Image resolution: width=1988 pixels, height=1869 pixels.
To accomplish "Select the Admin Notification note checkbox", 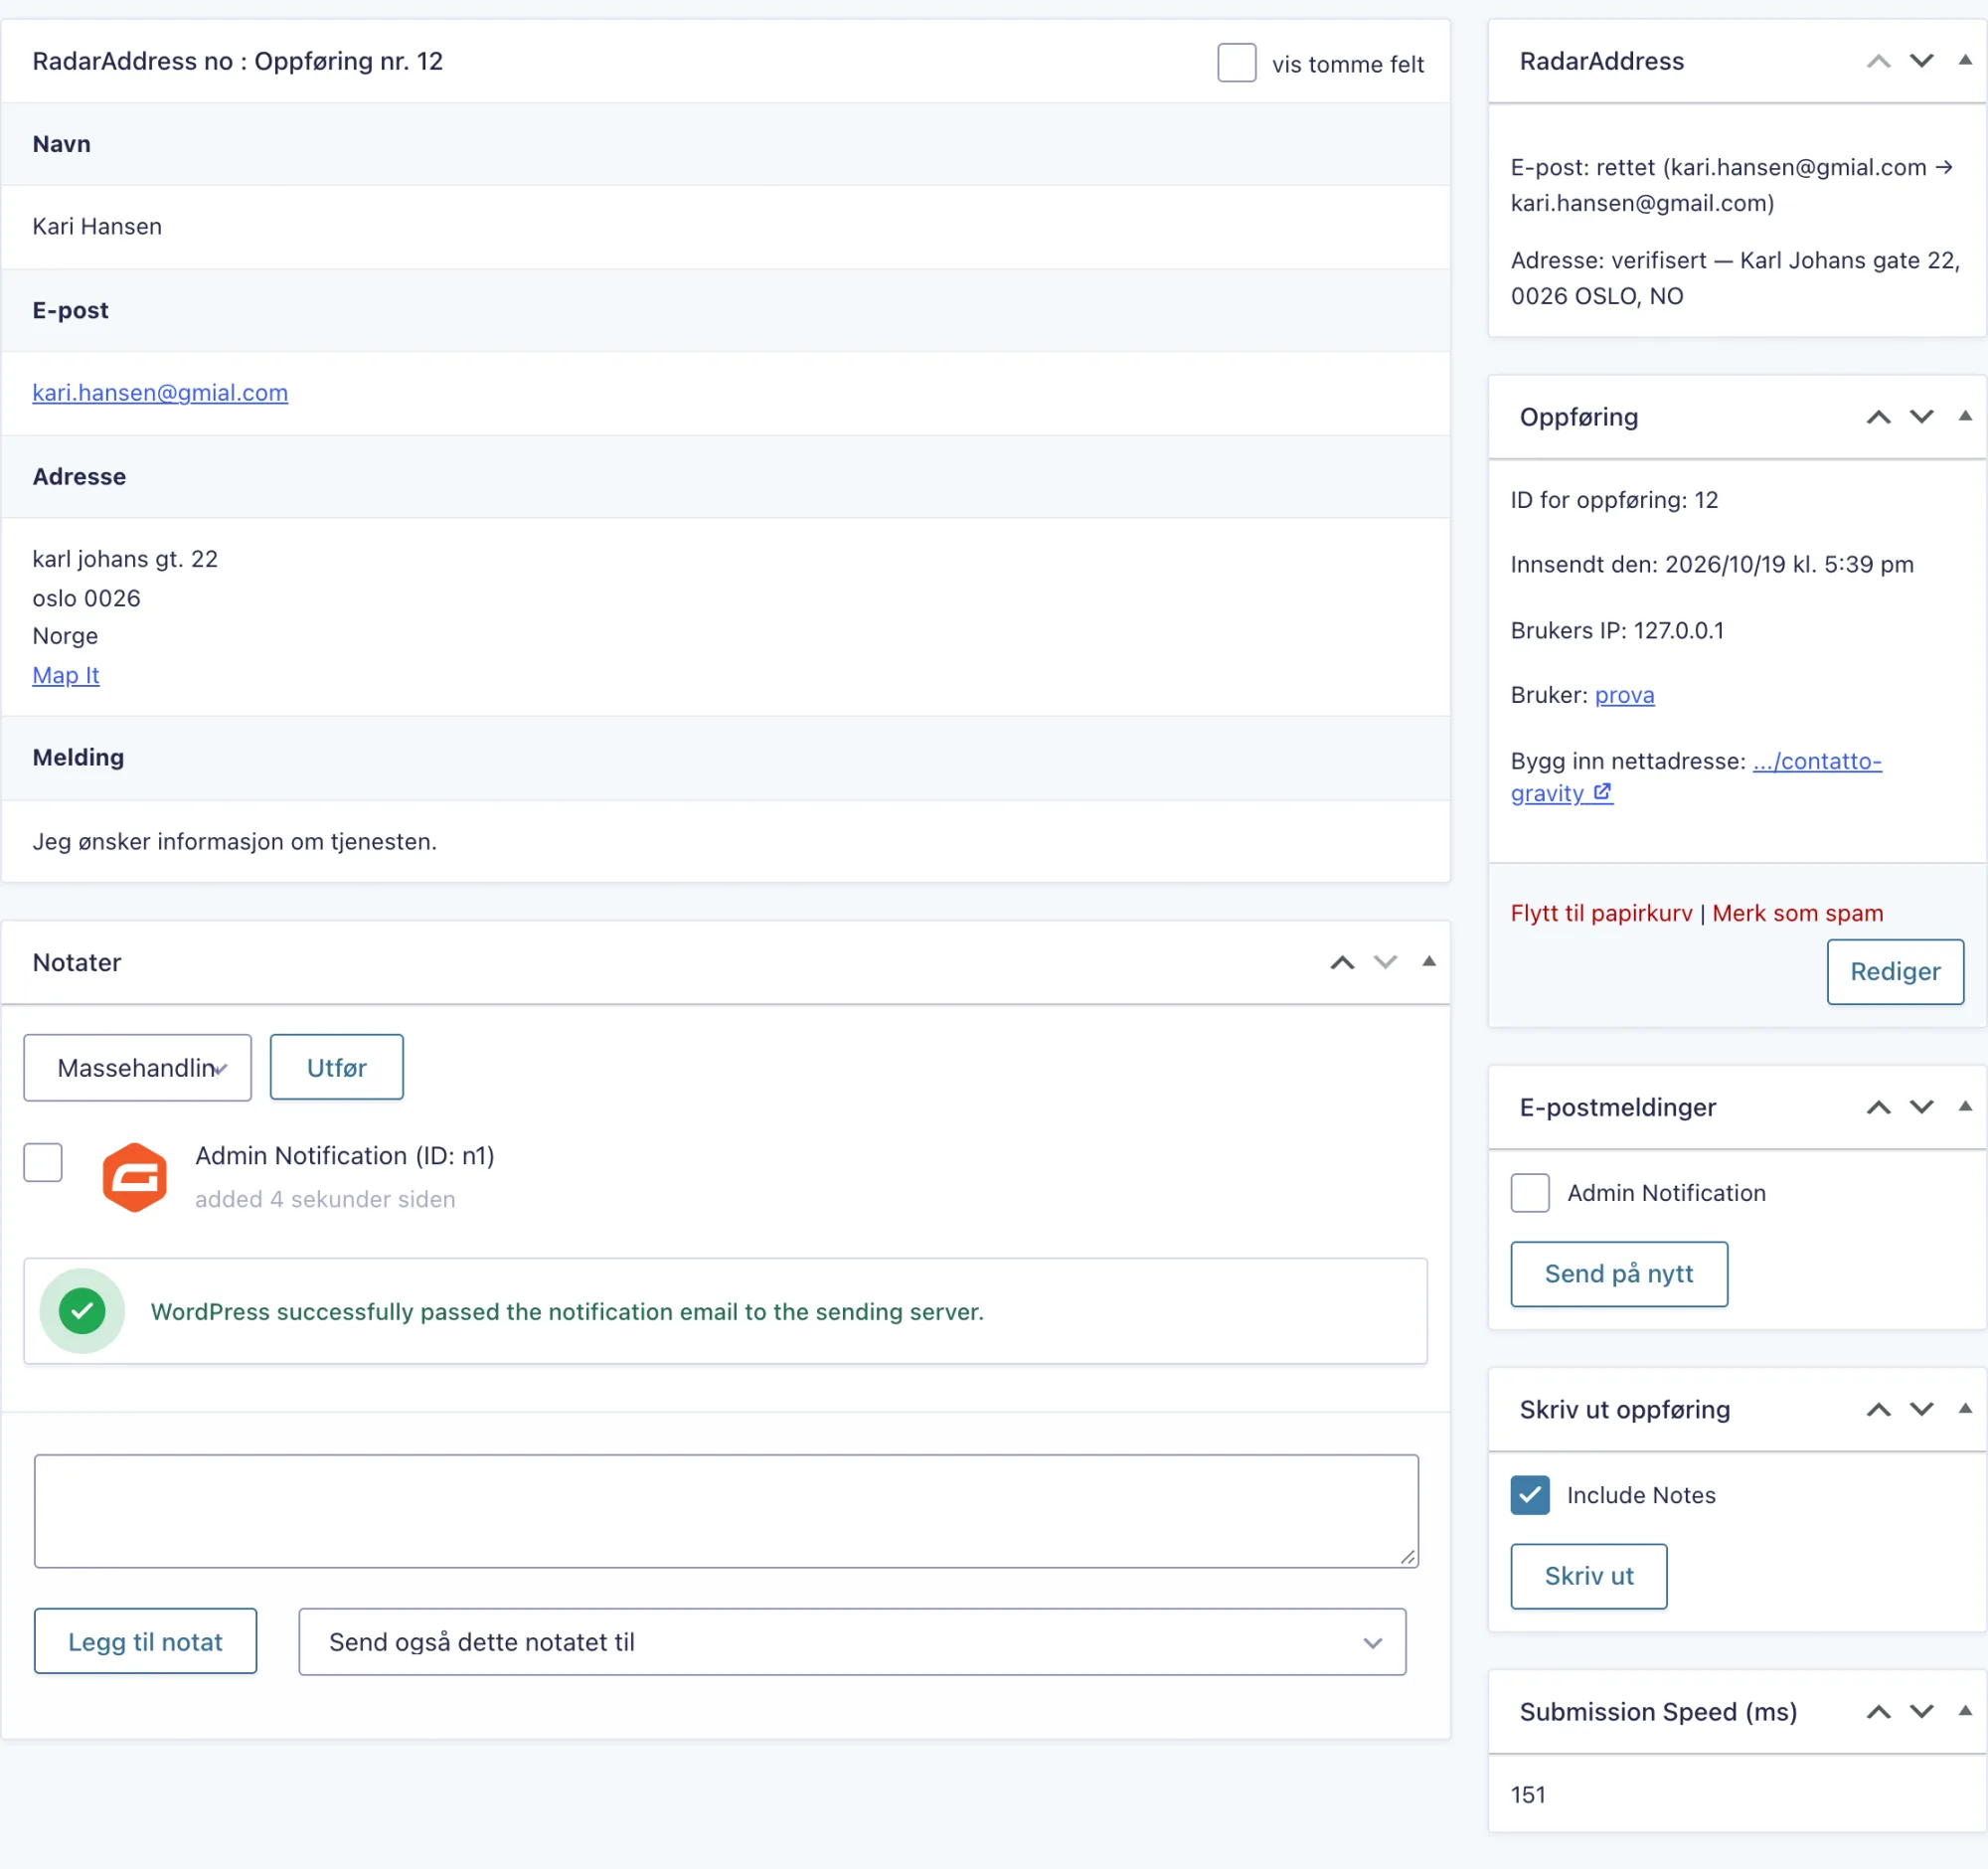I will click(43, 1162).
